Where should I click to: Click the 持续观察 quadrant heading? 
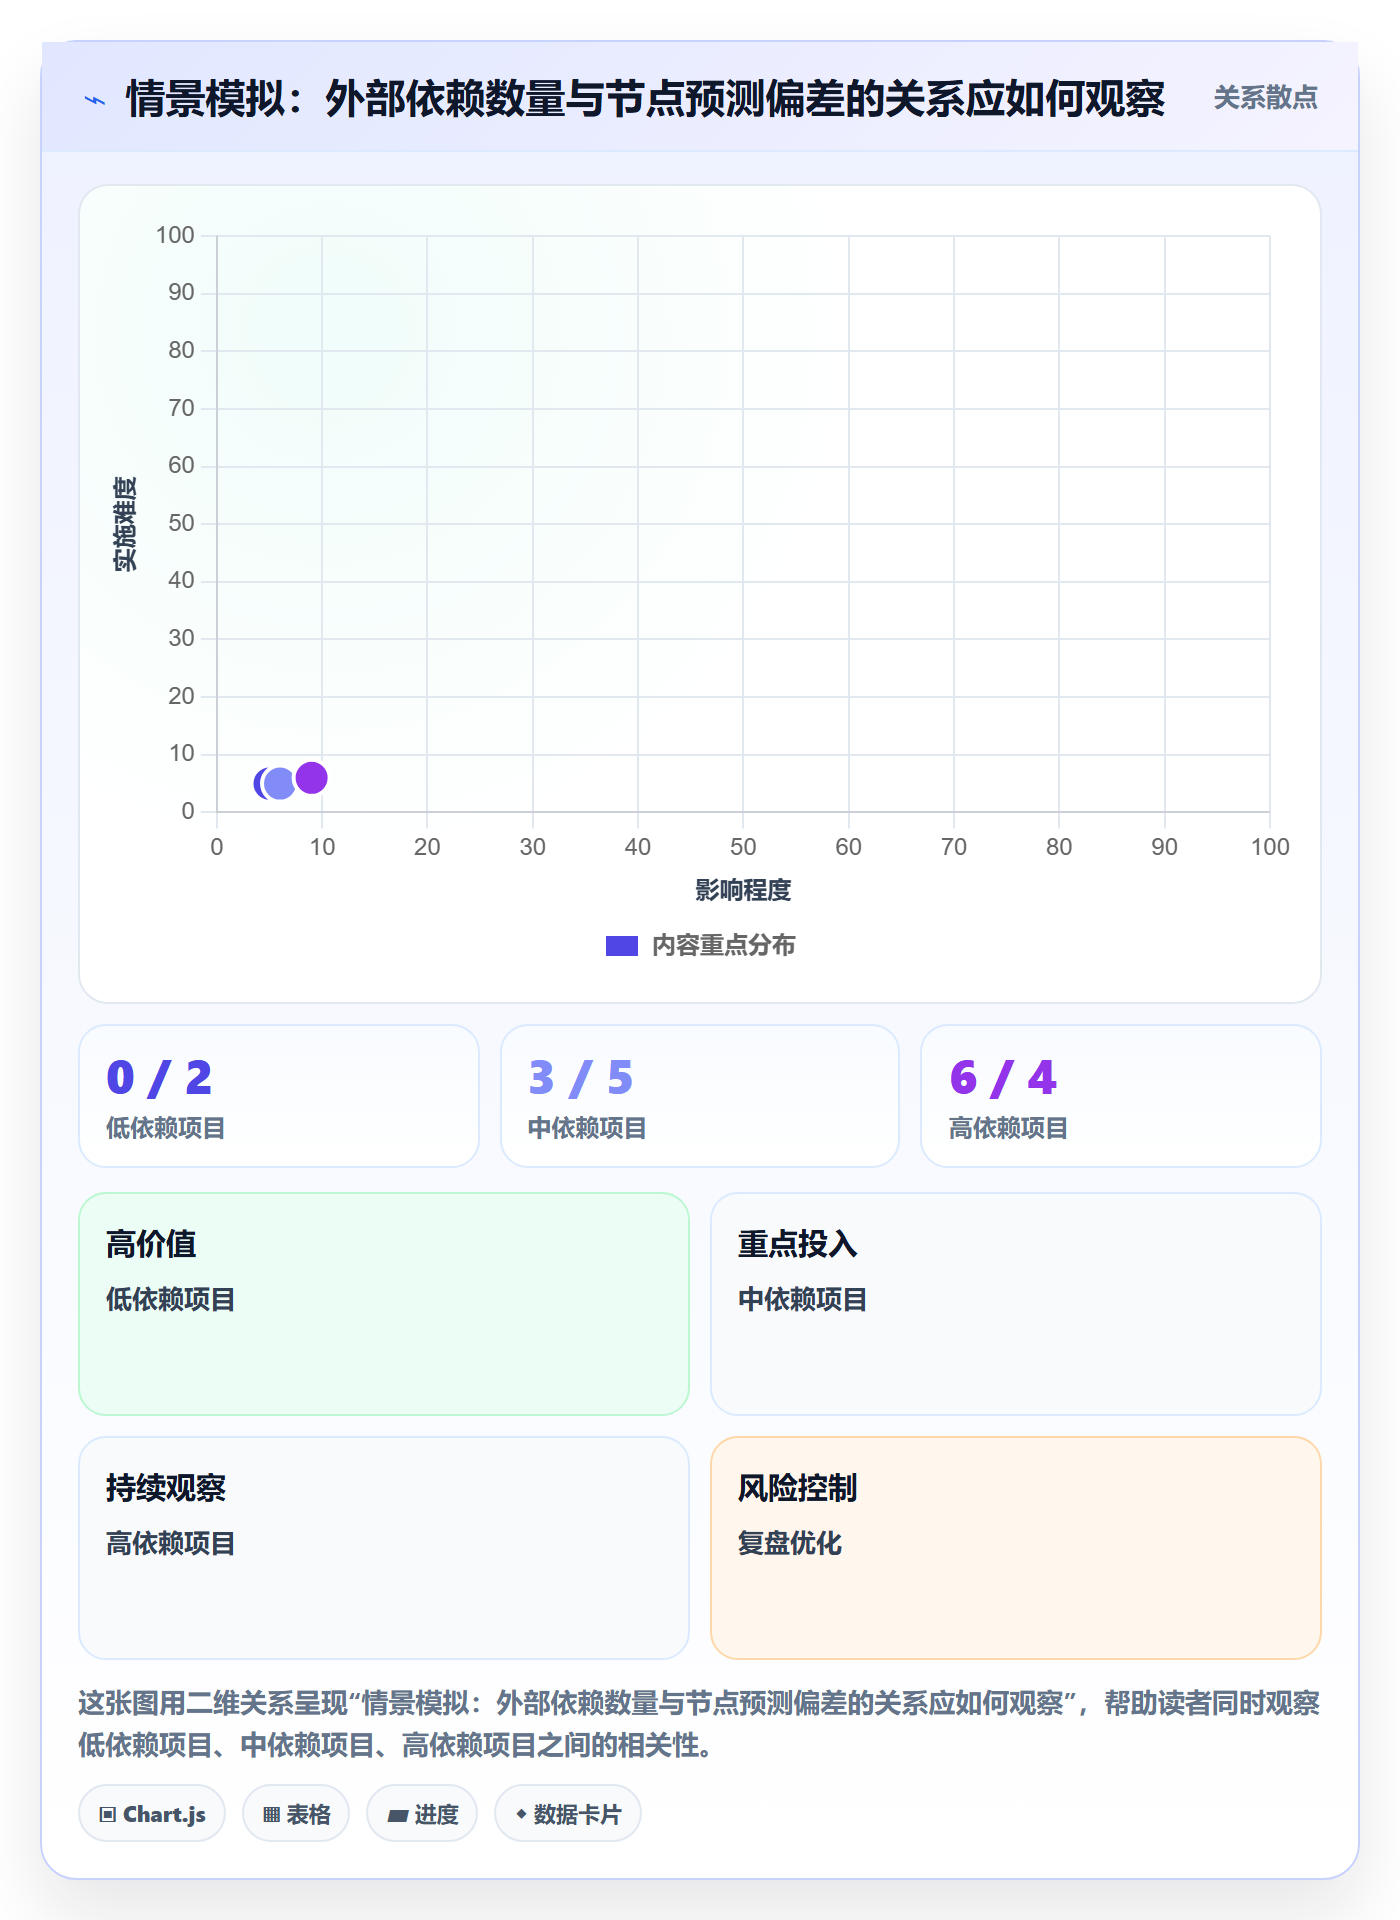[x=166, y=1488]
